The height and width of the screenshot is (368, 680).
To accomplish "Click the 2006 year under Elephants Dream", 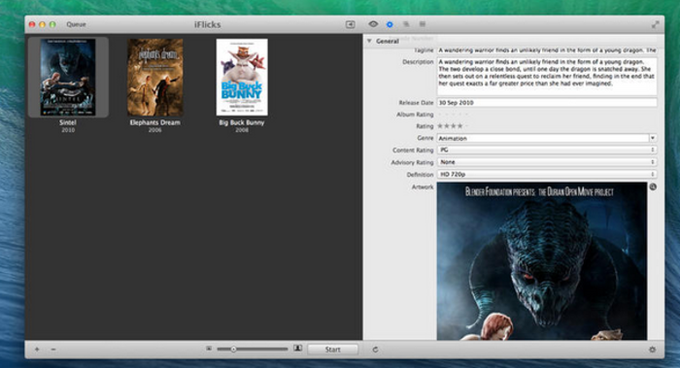I will (x=155, y=130).
